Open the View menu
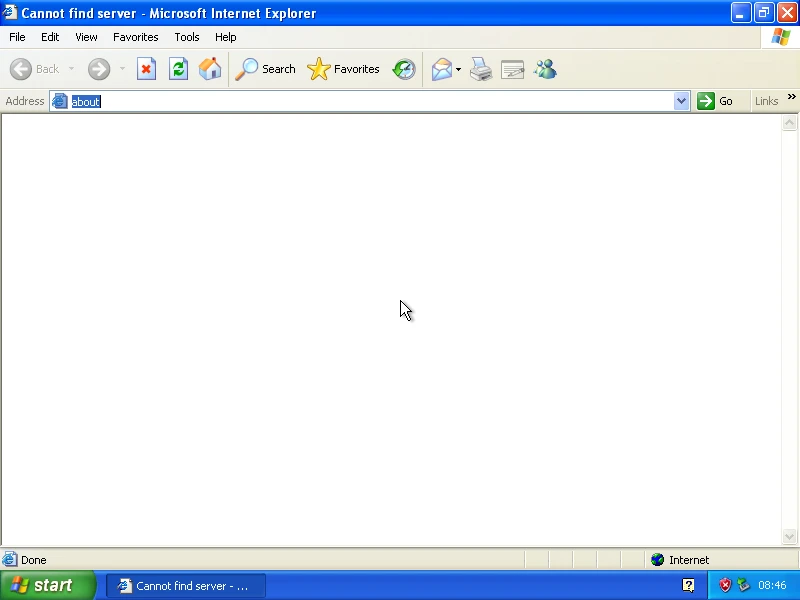800x600 pixels. point(86,37)
